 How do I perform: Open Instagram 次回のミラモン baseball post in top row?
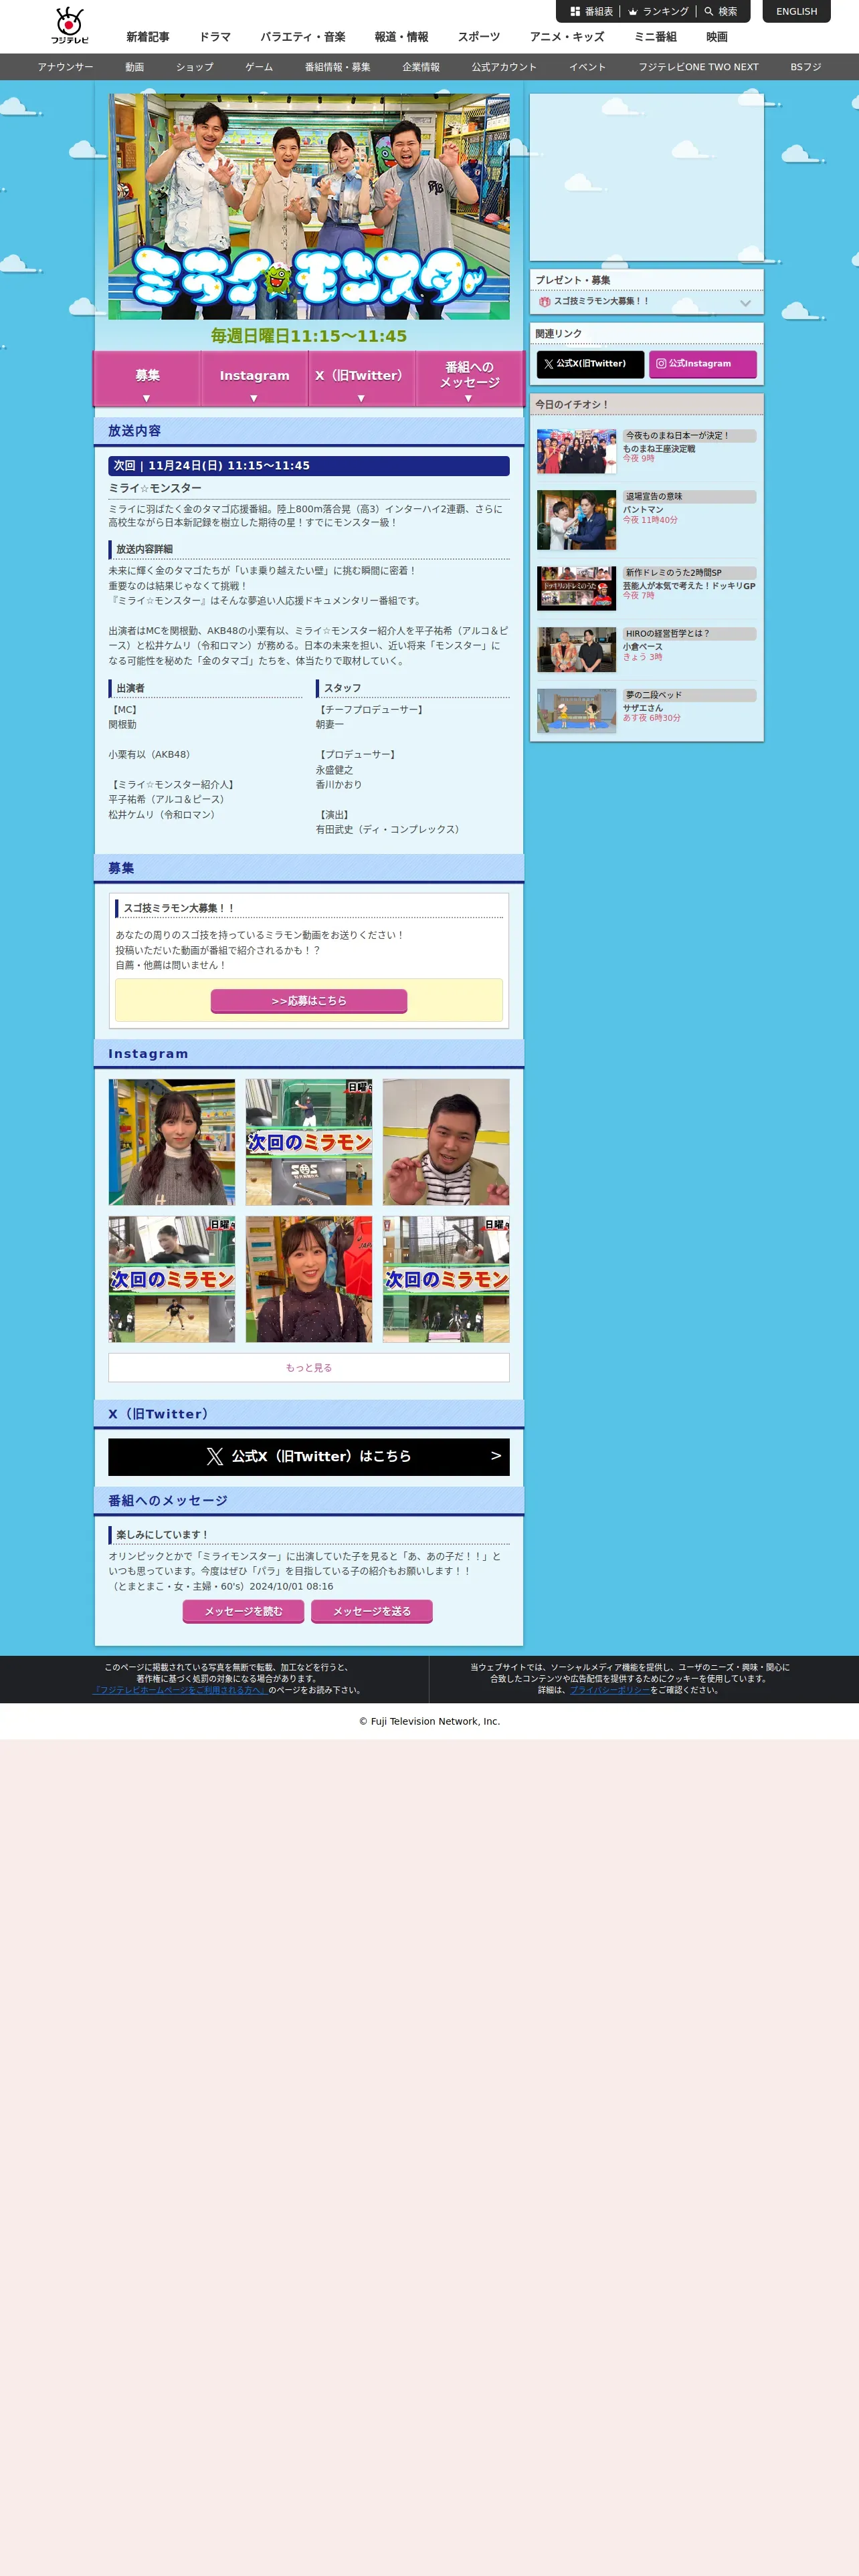point(309,1142)
